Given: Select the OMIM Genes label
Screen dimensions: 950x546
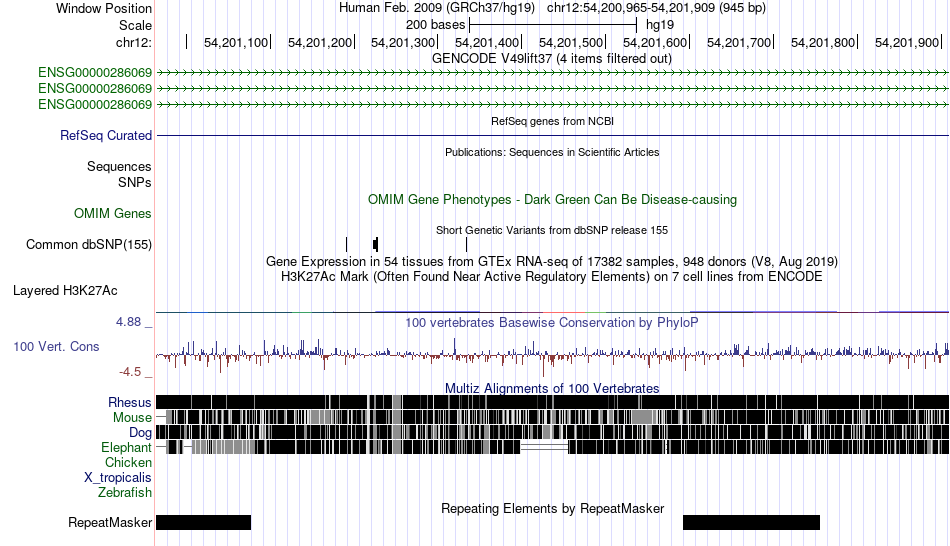Looking at the screenshot, I should pyautogui.click(x=112, y=213).
